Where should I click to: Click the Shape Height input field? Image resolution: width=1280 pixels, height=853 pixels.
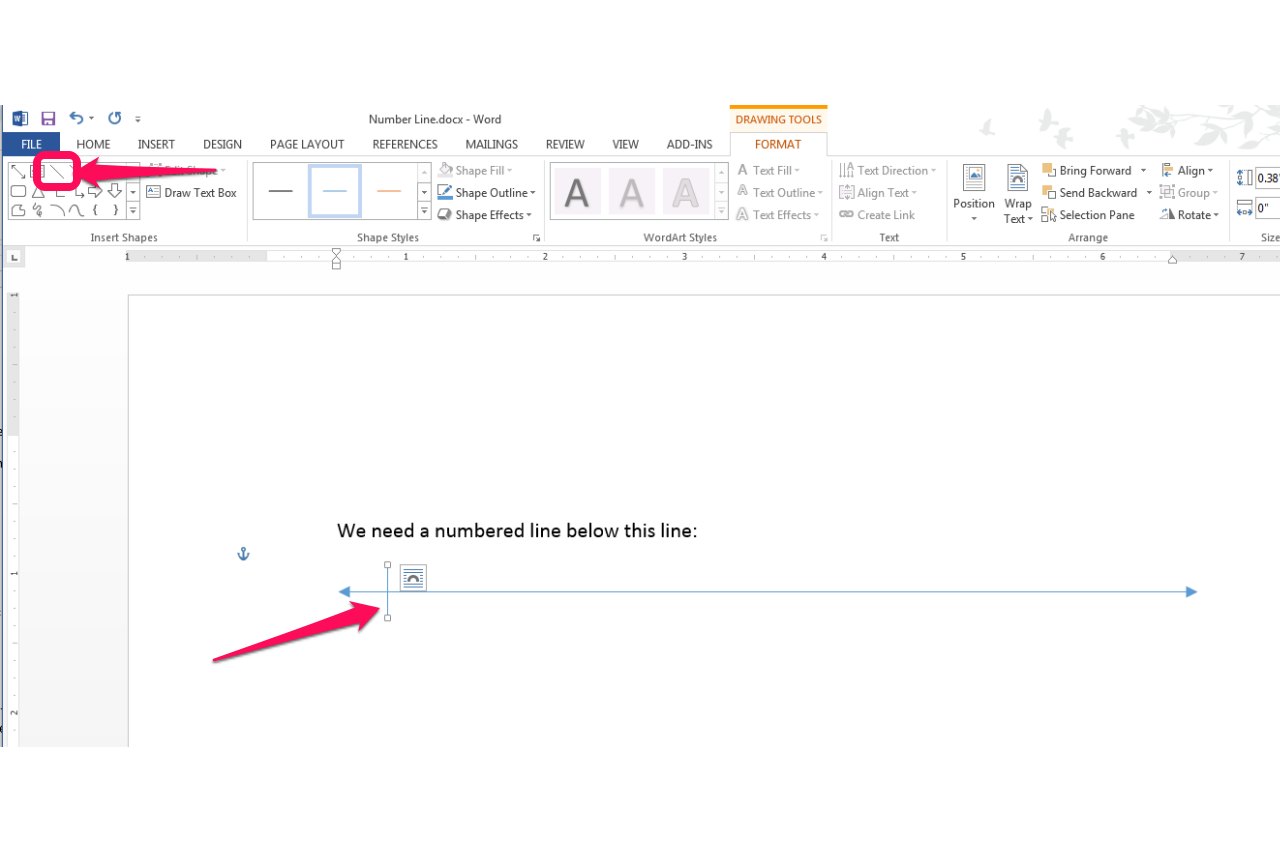tap(1268, 178)
